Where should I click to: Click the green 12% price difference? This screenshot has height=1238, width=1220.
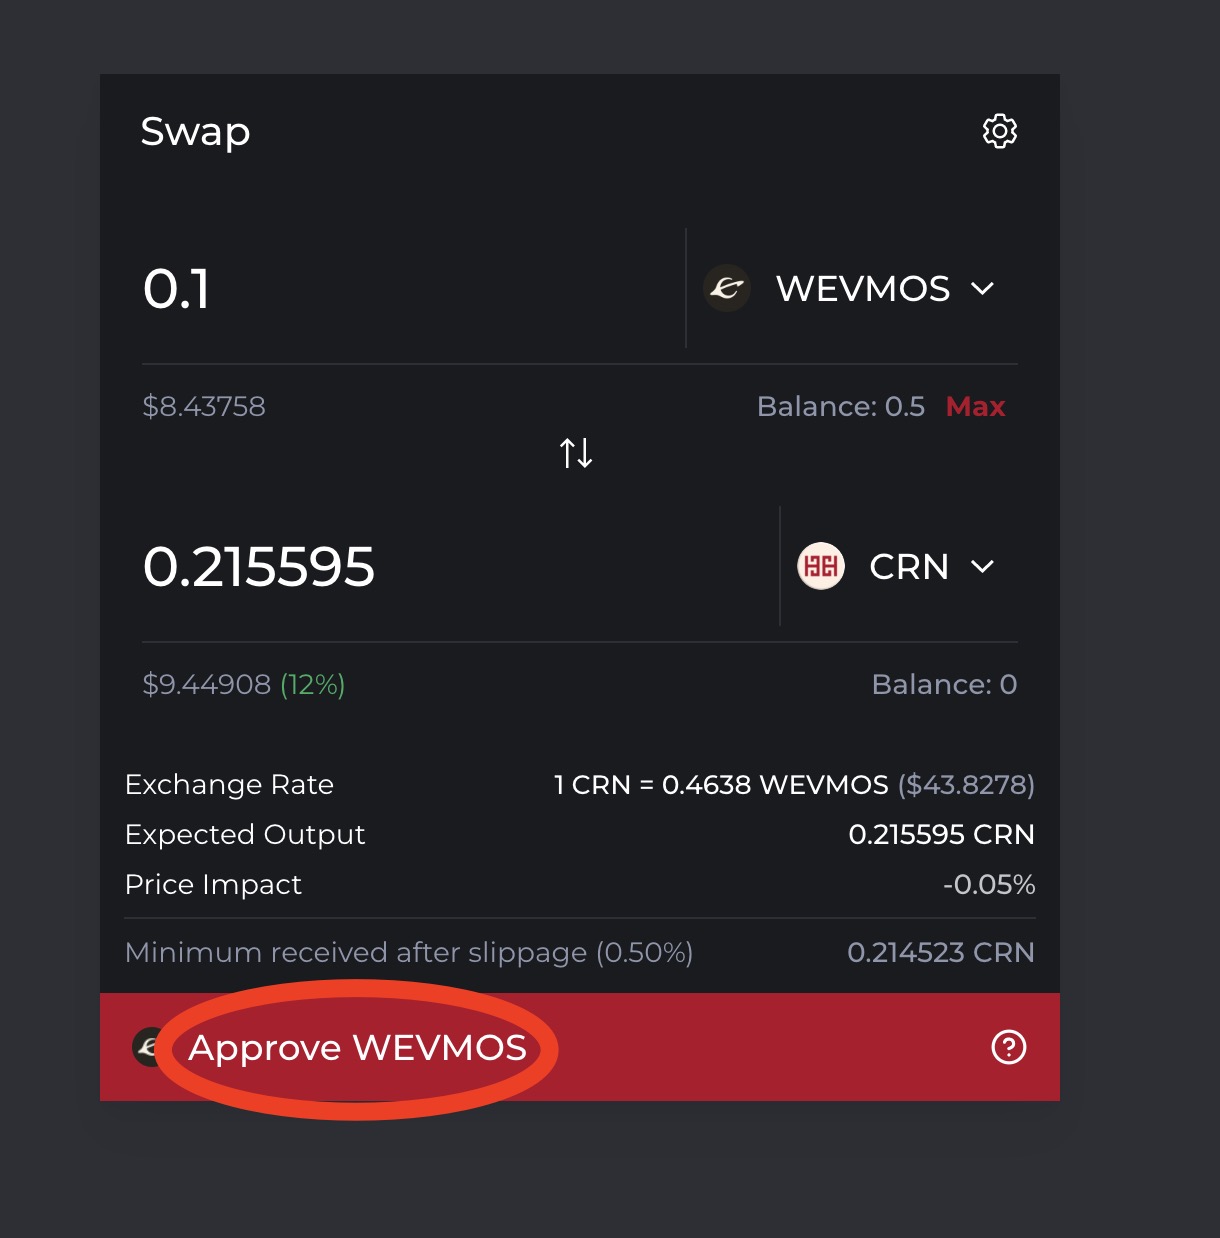[312, 684]
